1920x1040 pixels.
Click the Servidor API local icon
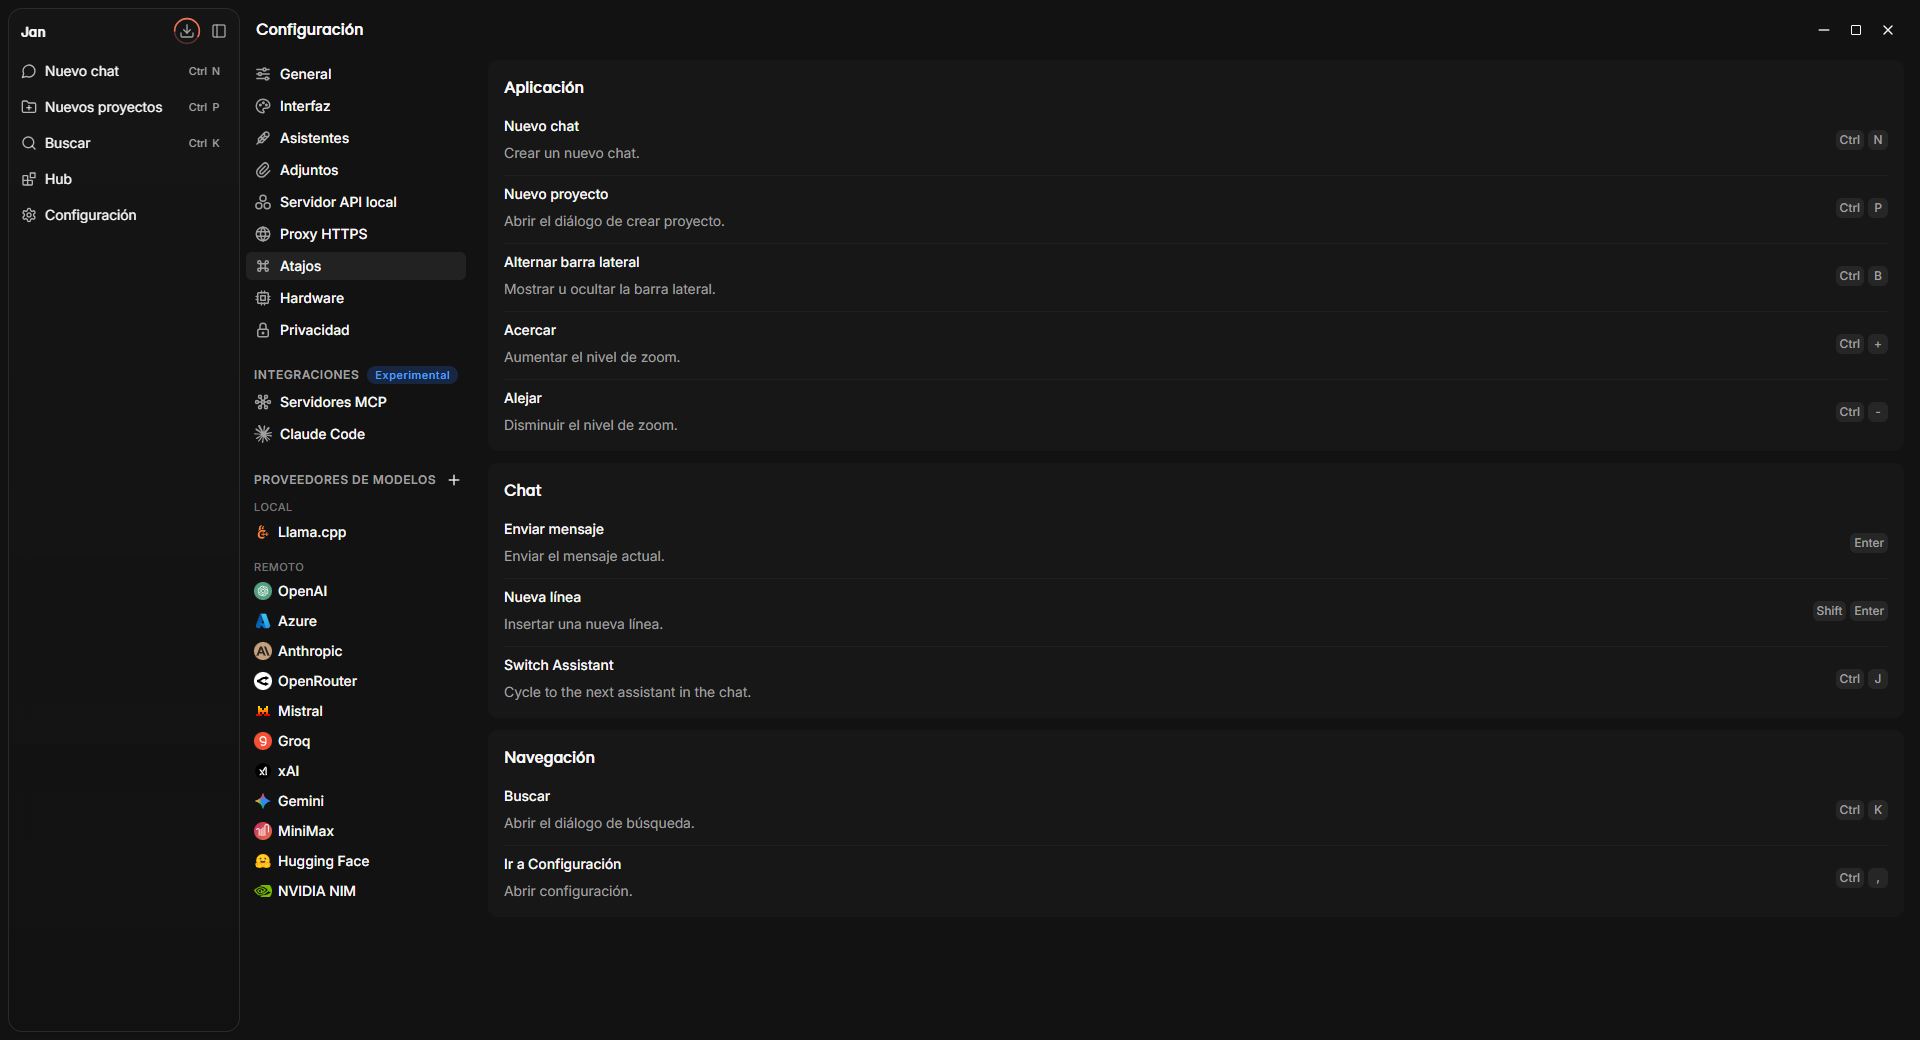(x=263, y=202)
